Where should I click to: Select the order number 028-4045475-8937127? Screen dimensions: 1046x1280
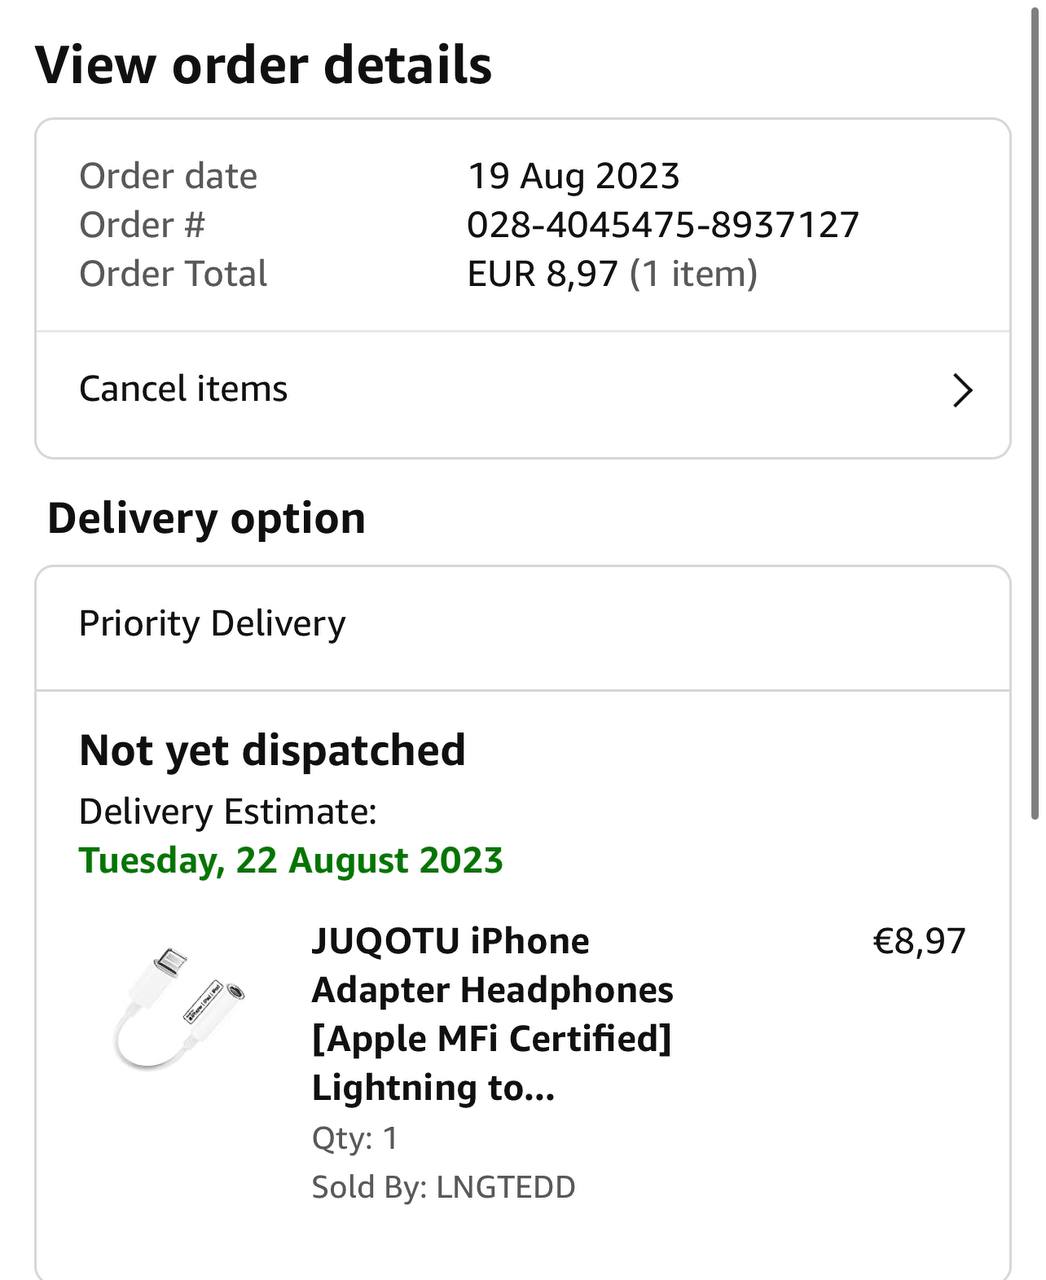[663, 225]
